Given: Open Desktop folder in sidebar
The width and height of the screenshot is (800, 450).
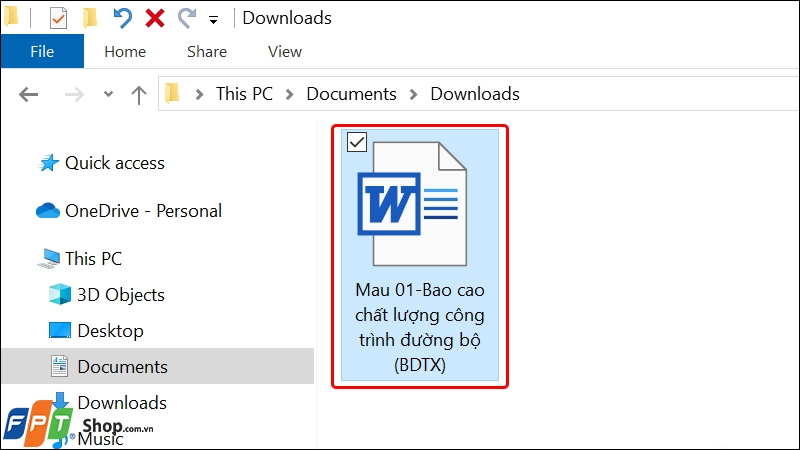Looking at the screenshot, I should tap(110, 331).
